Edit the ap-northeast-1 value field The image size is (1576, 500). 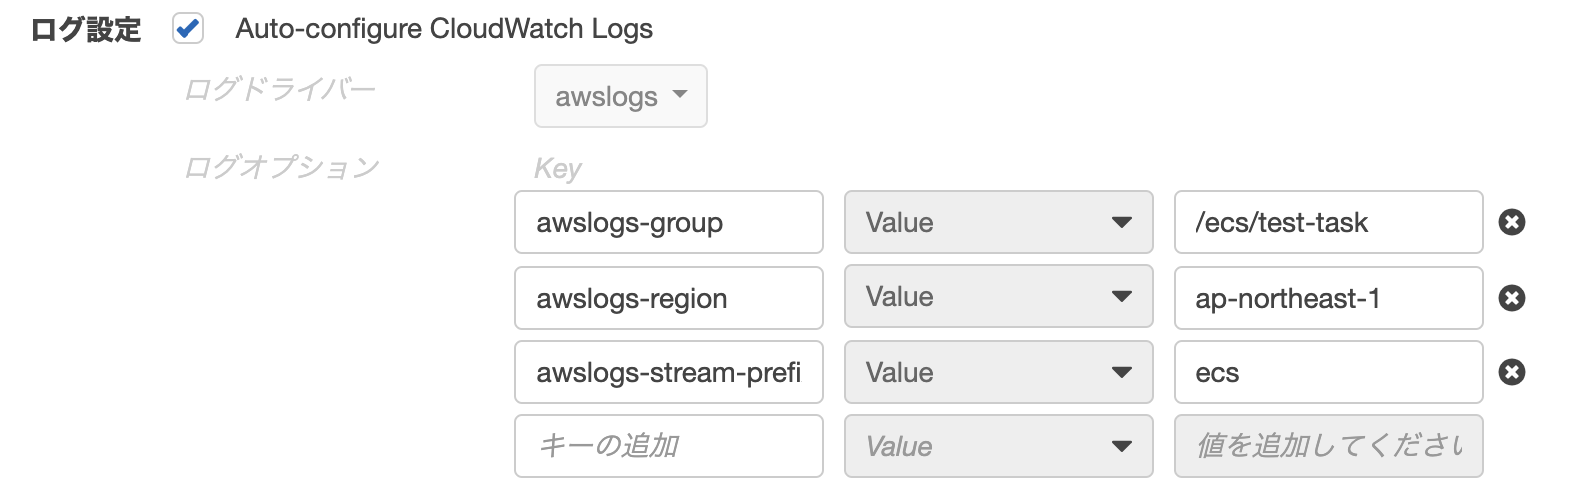[1328, 298]
